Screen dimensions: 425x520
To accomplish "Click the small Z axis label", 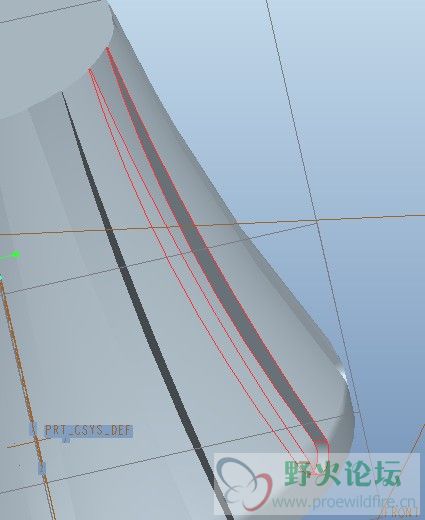I will pos(42,469).
